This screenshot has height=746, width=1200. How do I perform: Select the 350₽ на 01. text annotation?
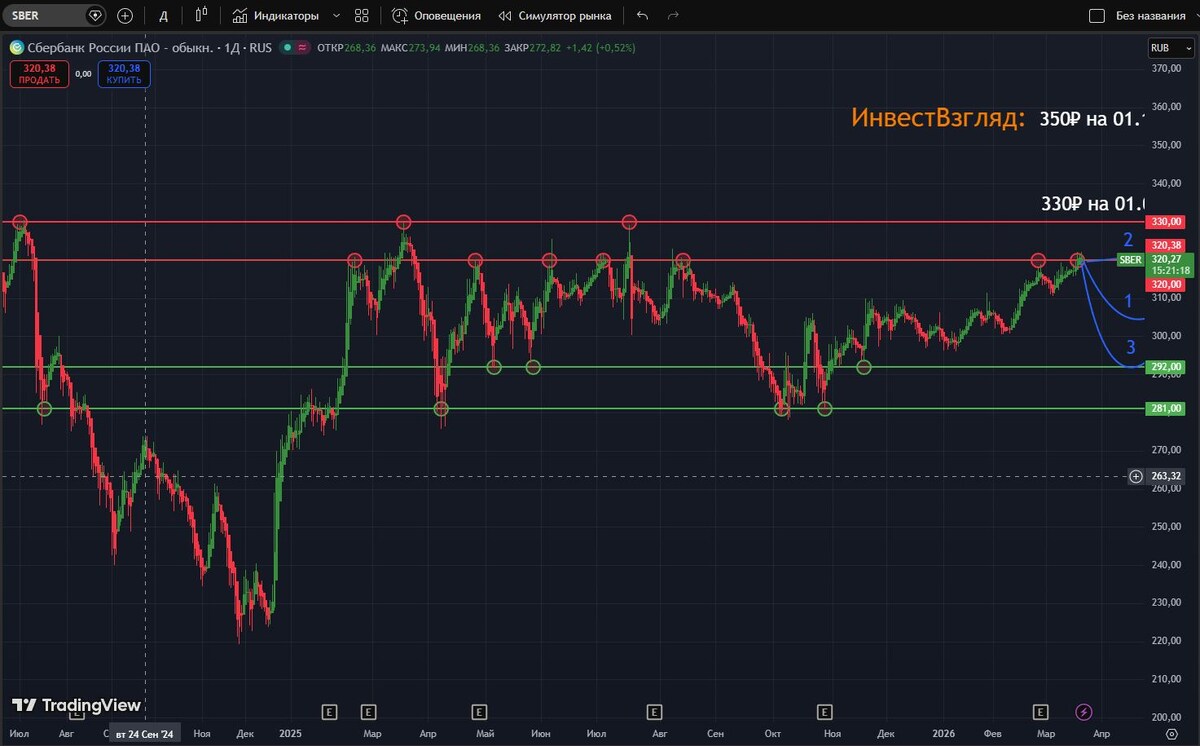point(1092,119)
